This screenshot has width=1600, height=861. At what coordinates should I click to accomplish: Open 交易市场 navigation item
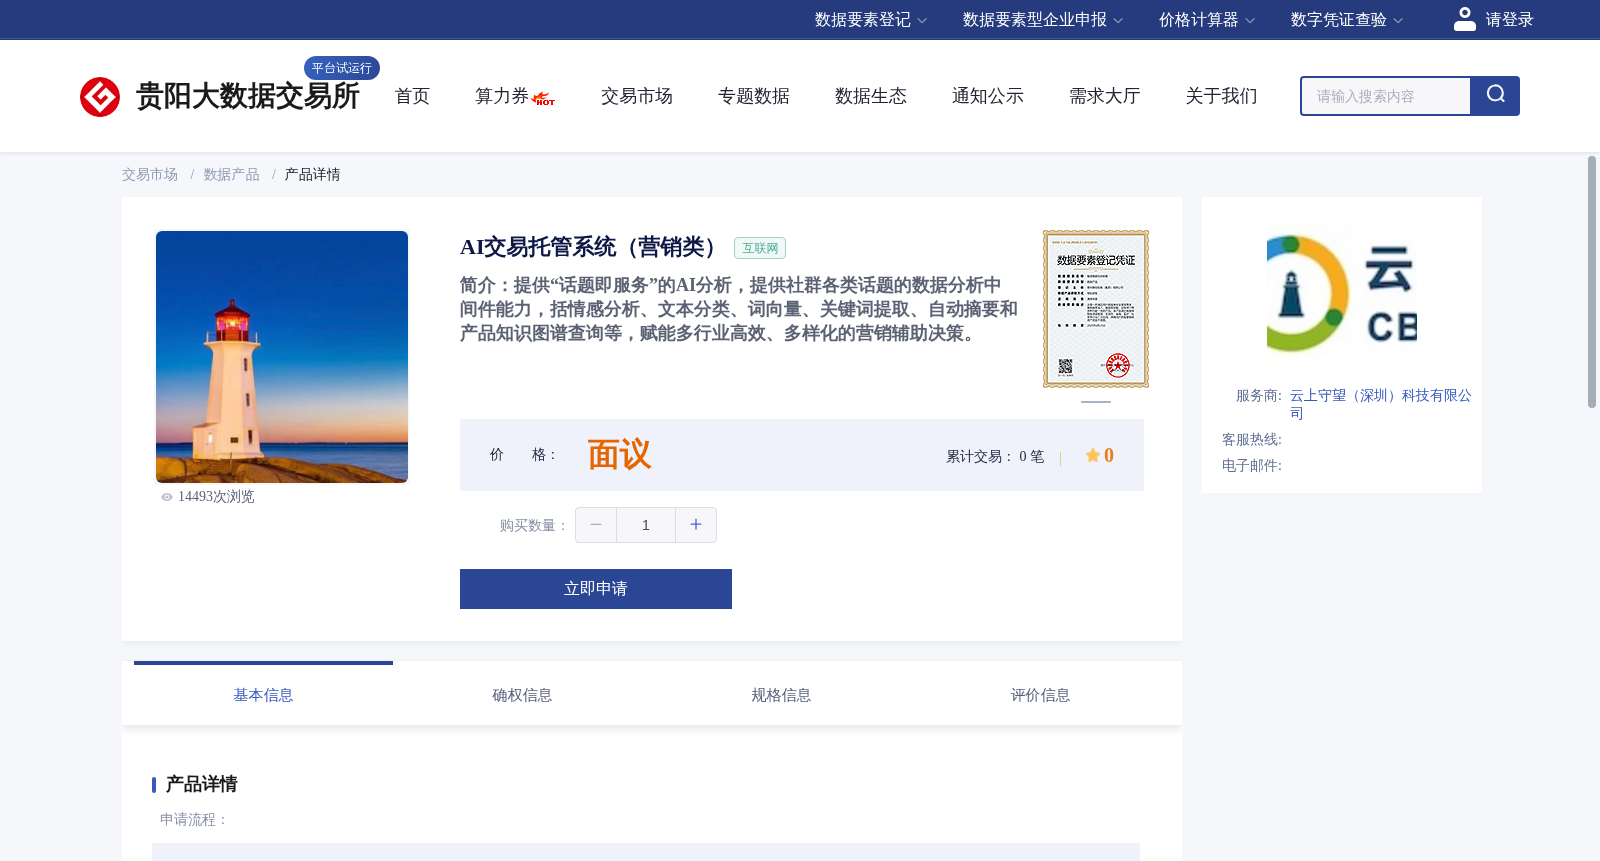637,96
